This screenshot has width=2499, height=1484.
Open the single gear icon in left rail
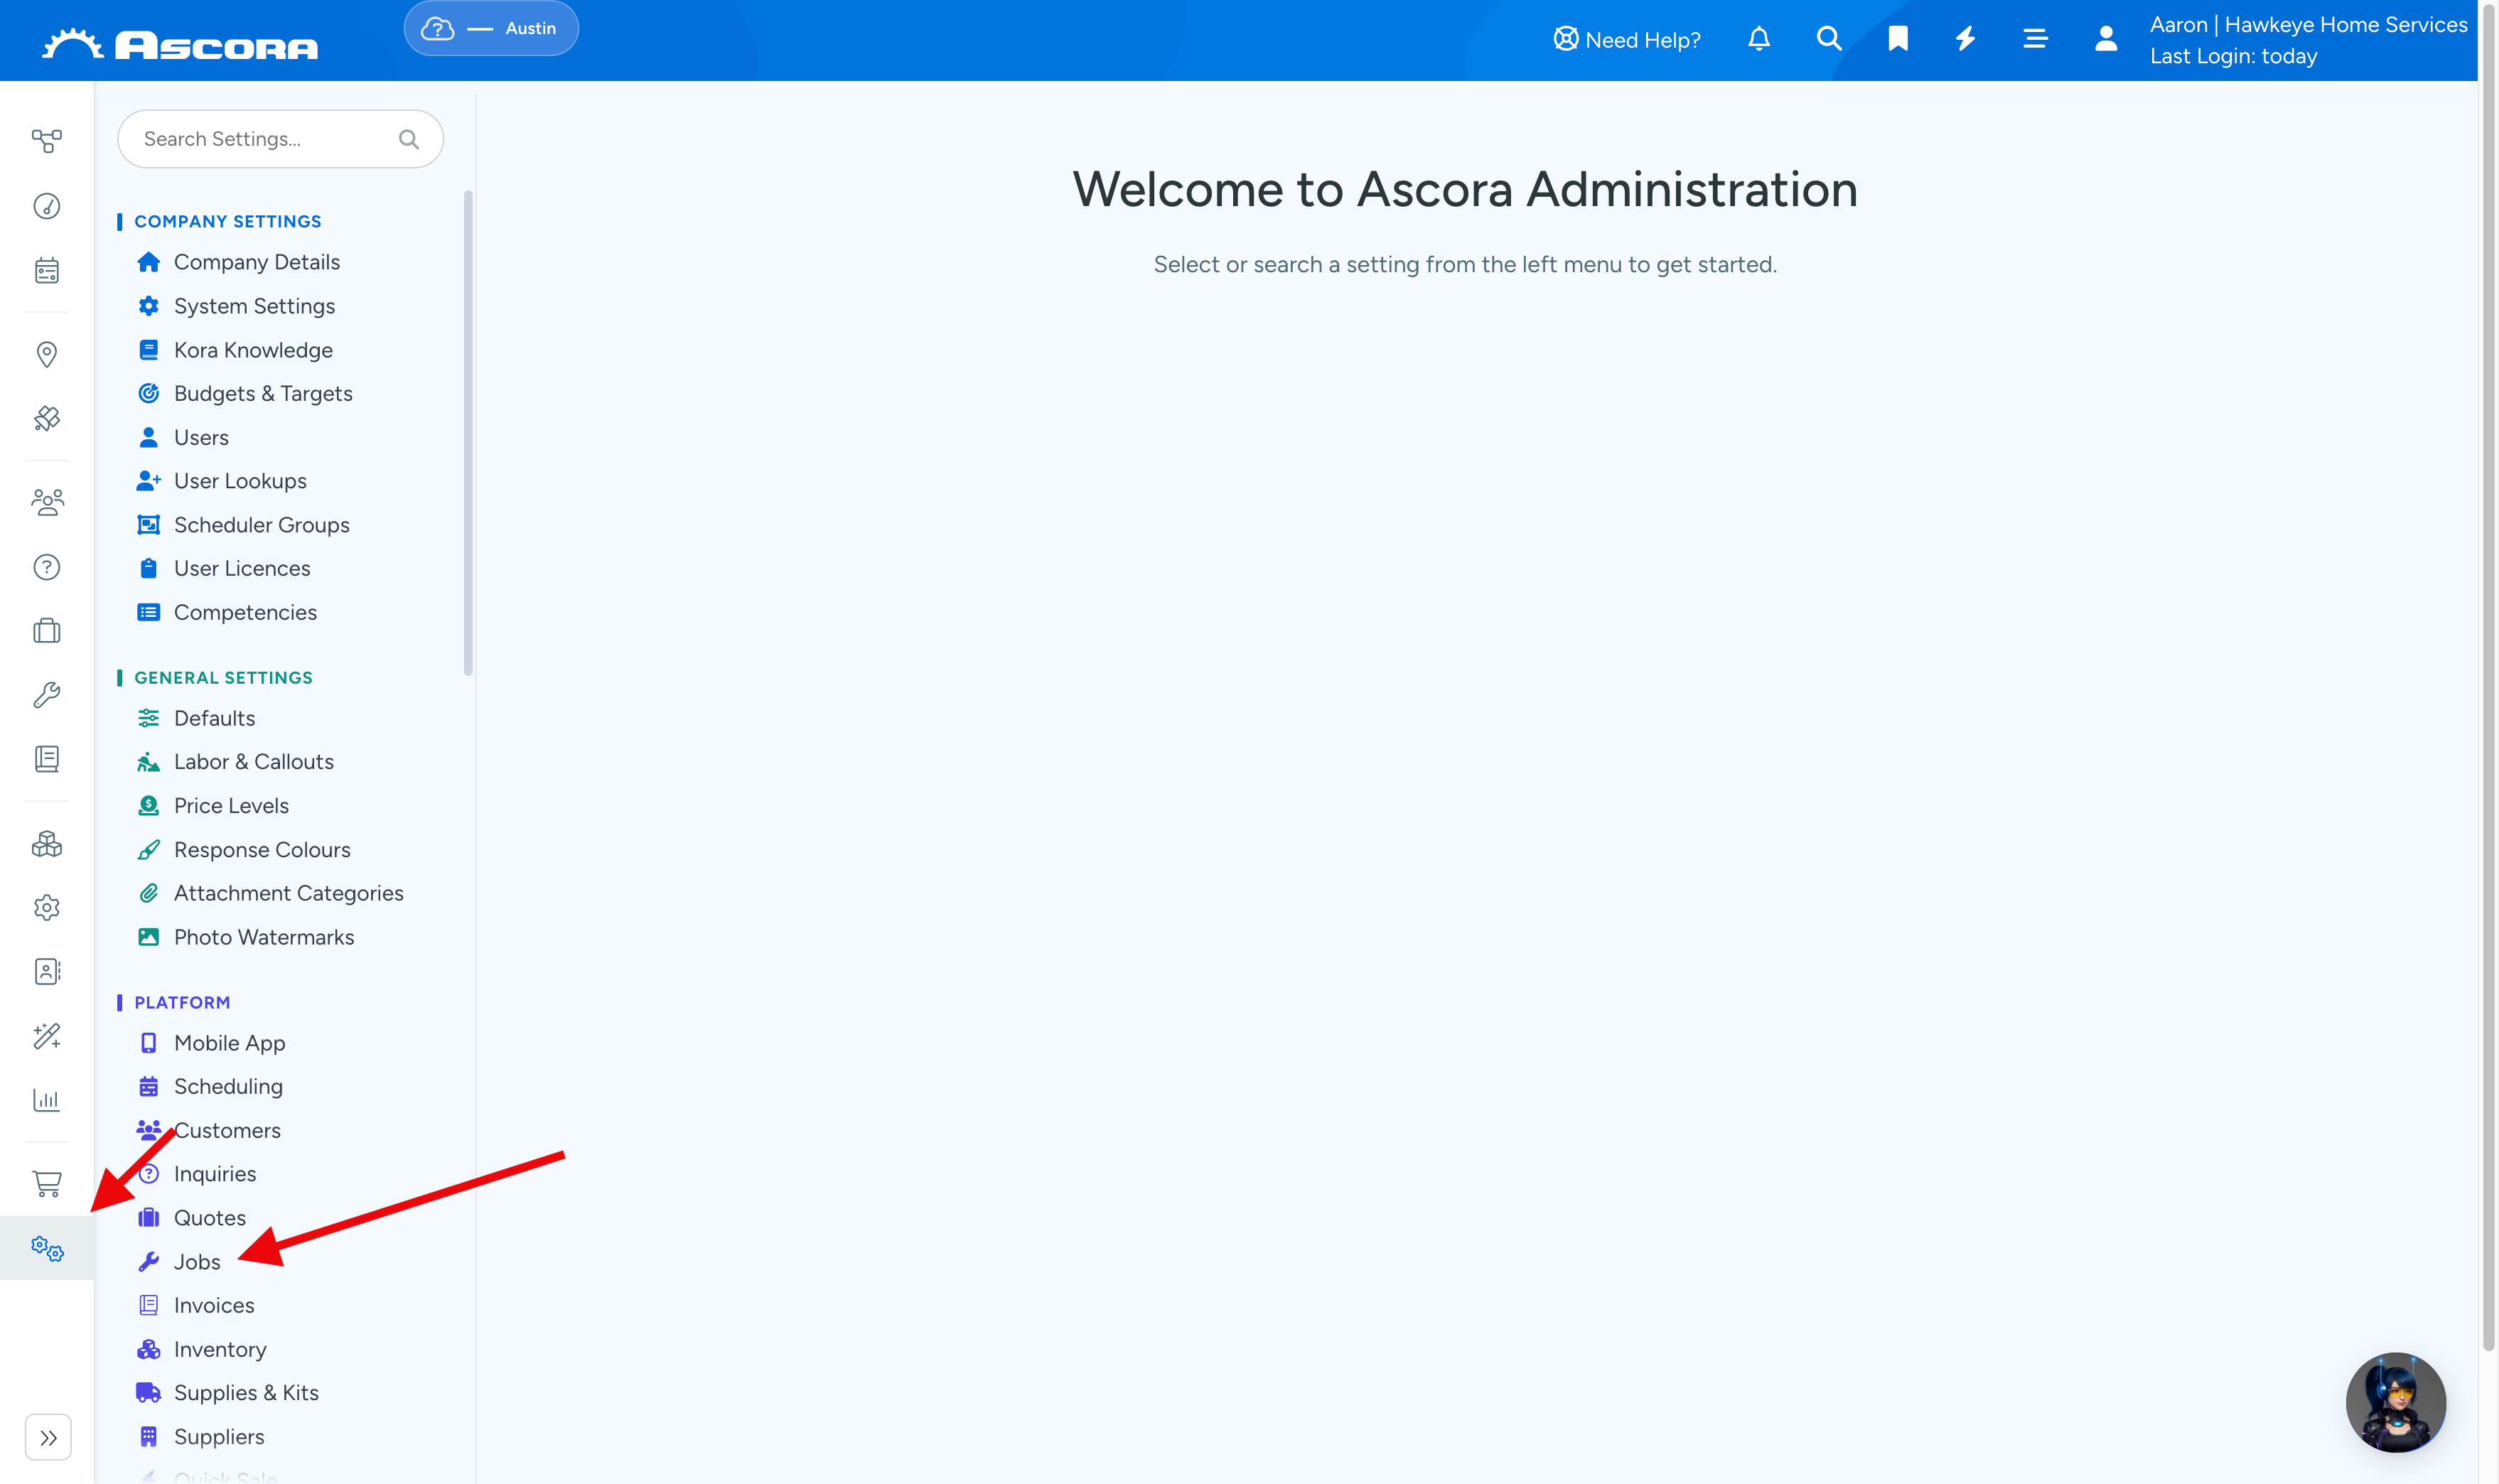(x=47, y=908)
